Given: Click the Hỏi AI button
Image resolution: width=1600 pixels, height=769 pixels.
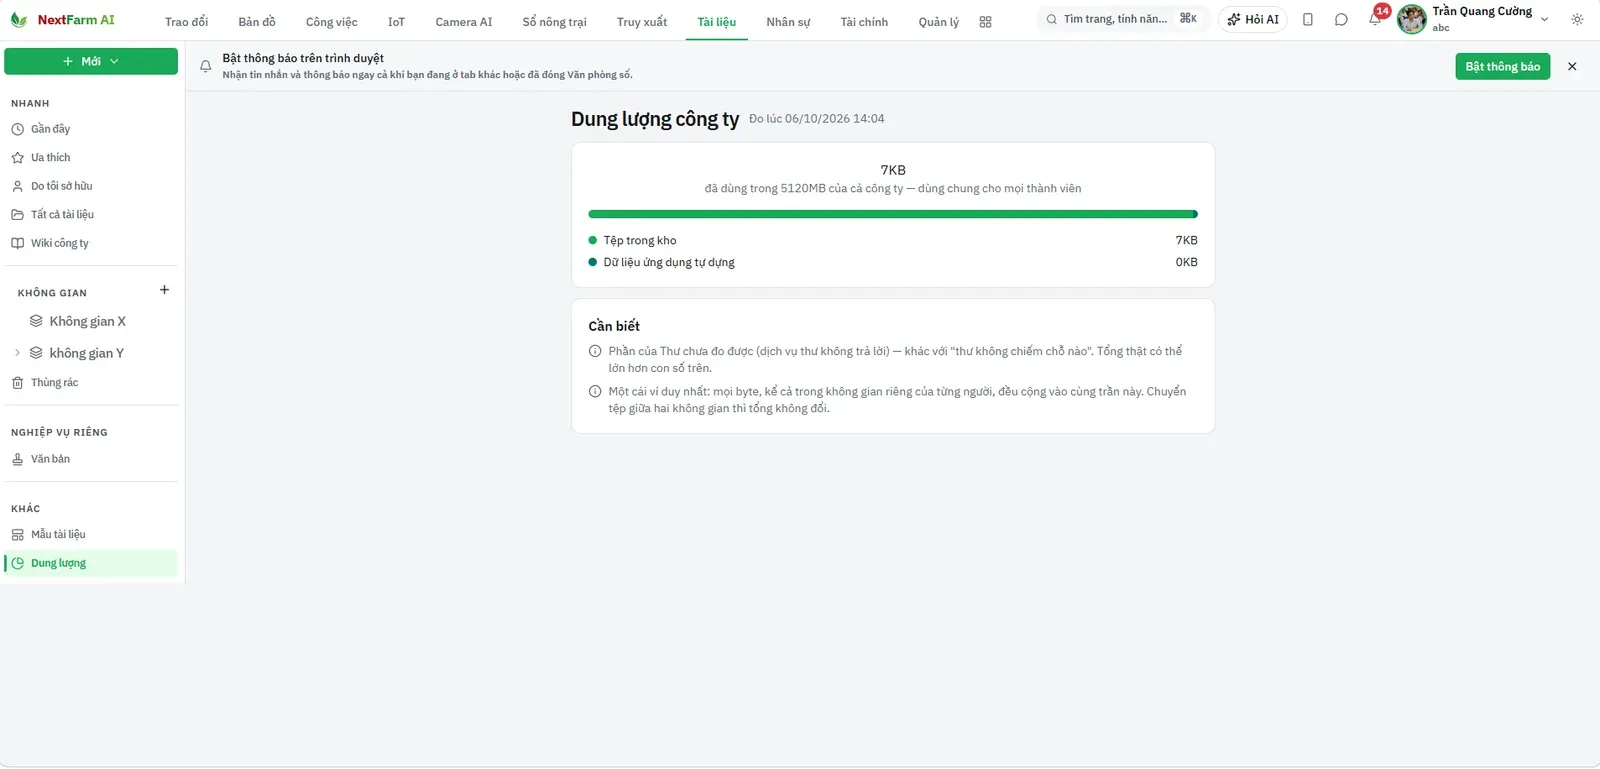Looking at the screenshot, I should point(1253,19).
